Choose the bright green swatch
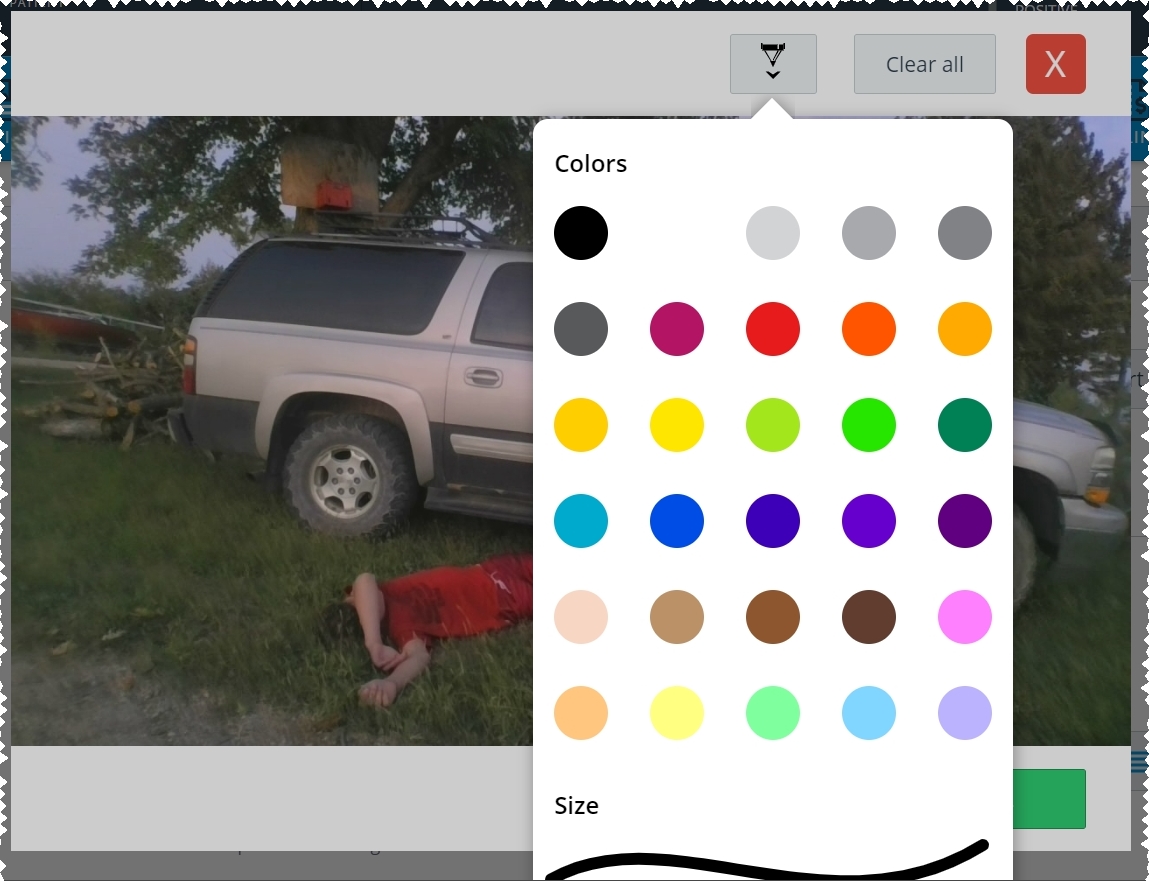This screenshot has height=892, width=1149. coord(868,425)
